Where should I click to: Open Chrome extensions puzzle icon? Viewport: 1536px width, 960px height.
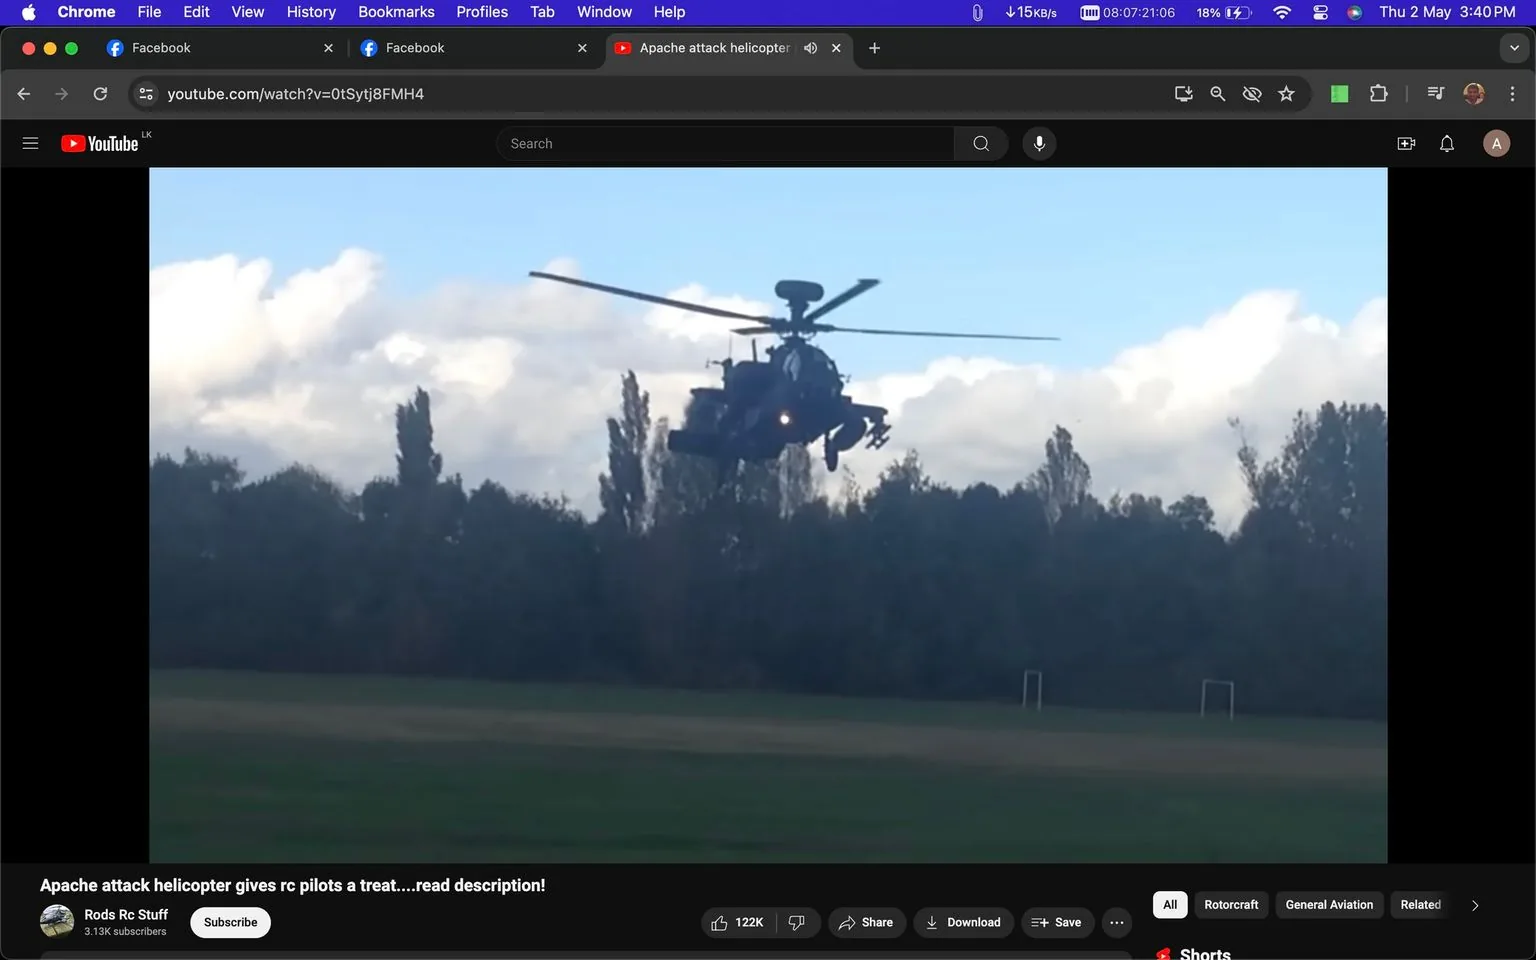tap(1377, 93)
